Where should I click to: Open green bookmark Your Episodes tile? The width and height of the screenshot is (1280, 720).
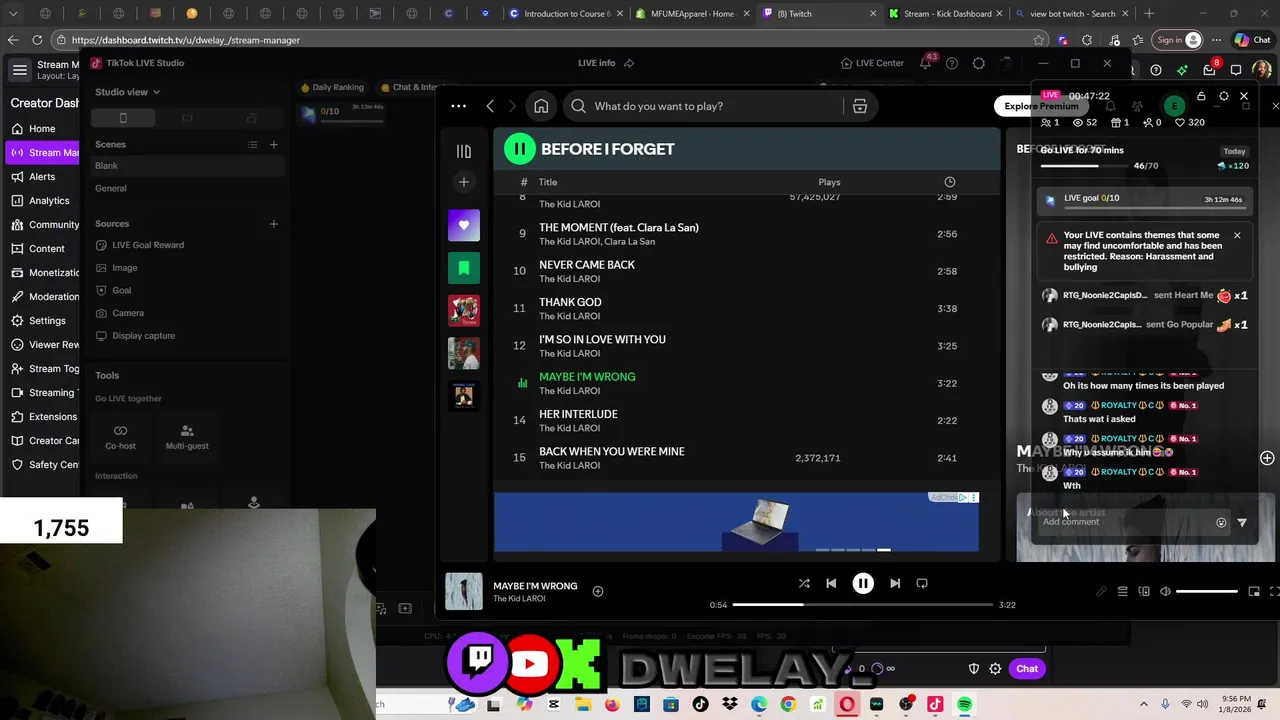tap(464, 268)
